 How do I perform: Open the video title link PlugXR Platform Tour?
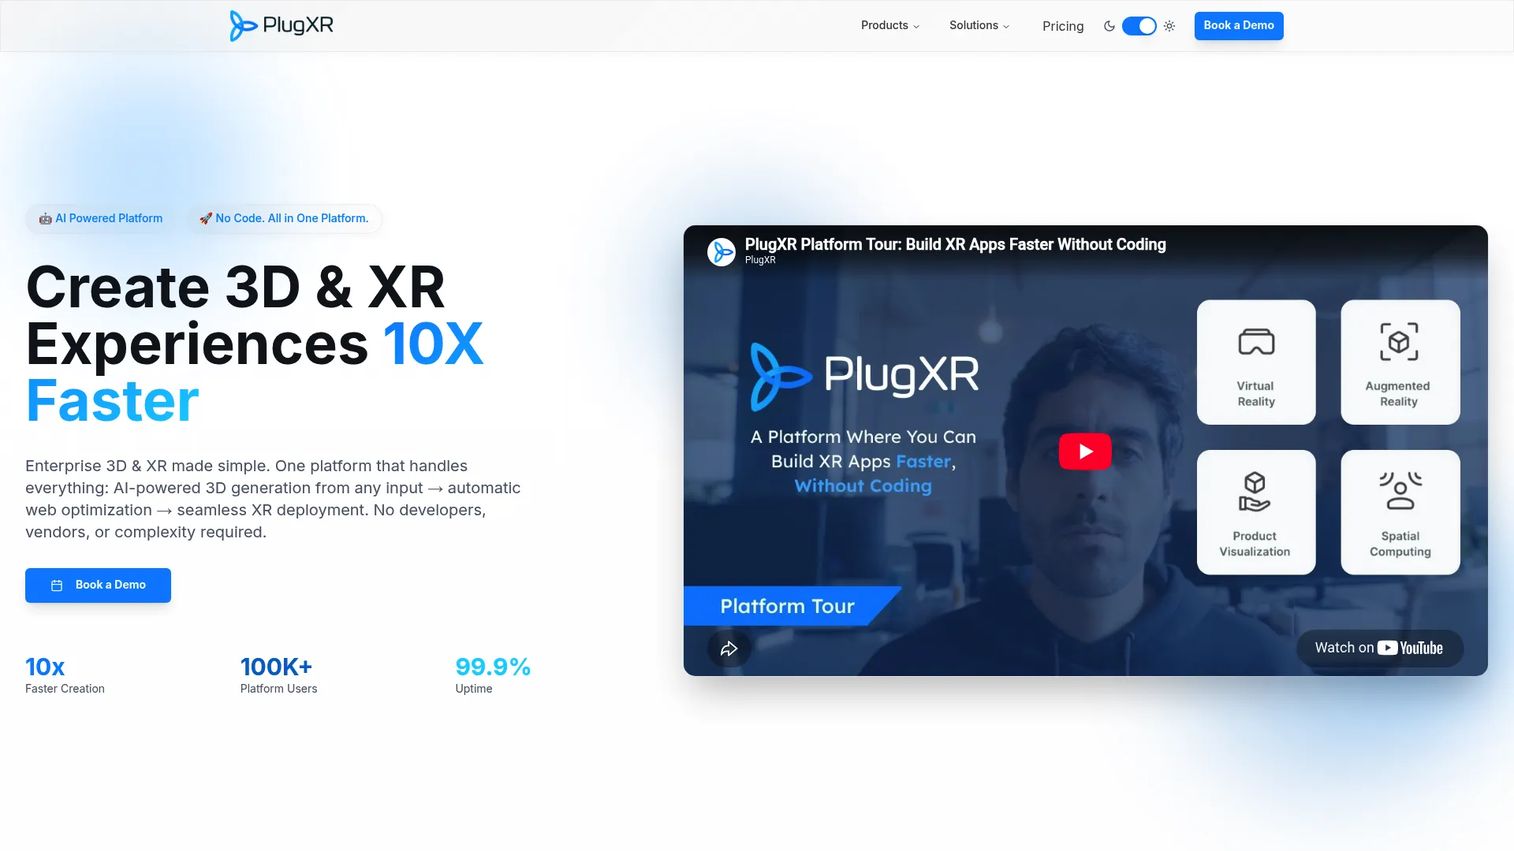point(955,244)
